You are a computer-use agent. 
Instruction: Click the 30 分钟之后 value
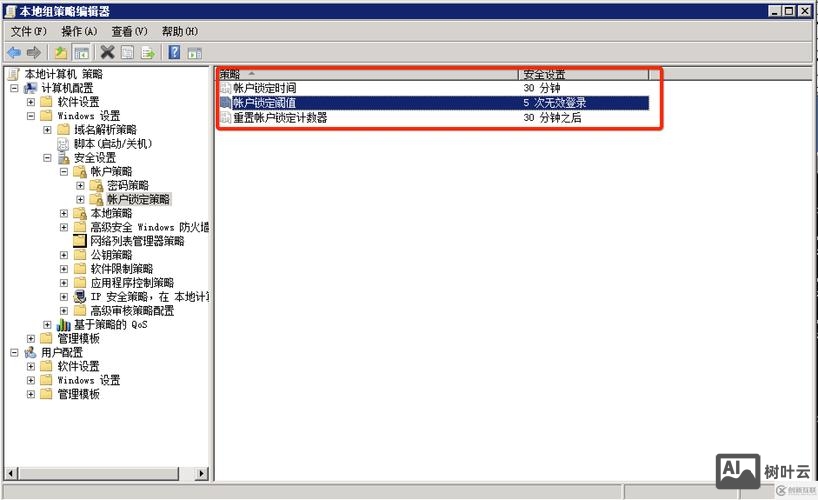click(x=552, y=117)
